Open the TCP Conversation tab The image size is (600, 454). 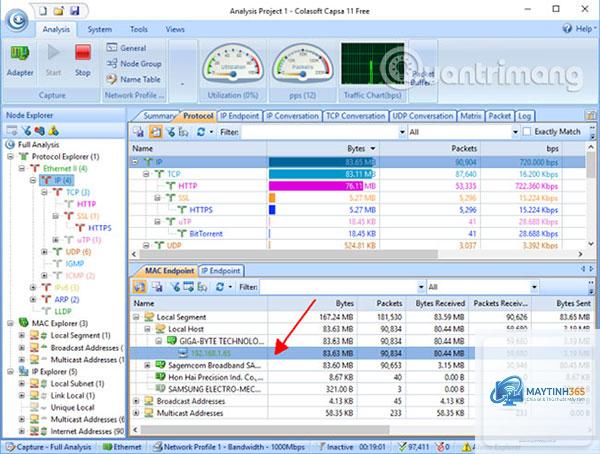[x=355, y=116]
